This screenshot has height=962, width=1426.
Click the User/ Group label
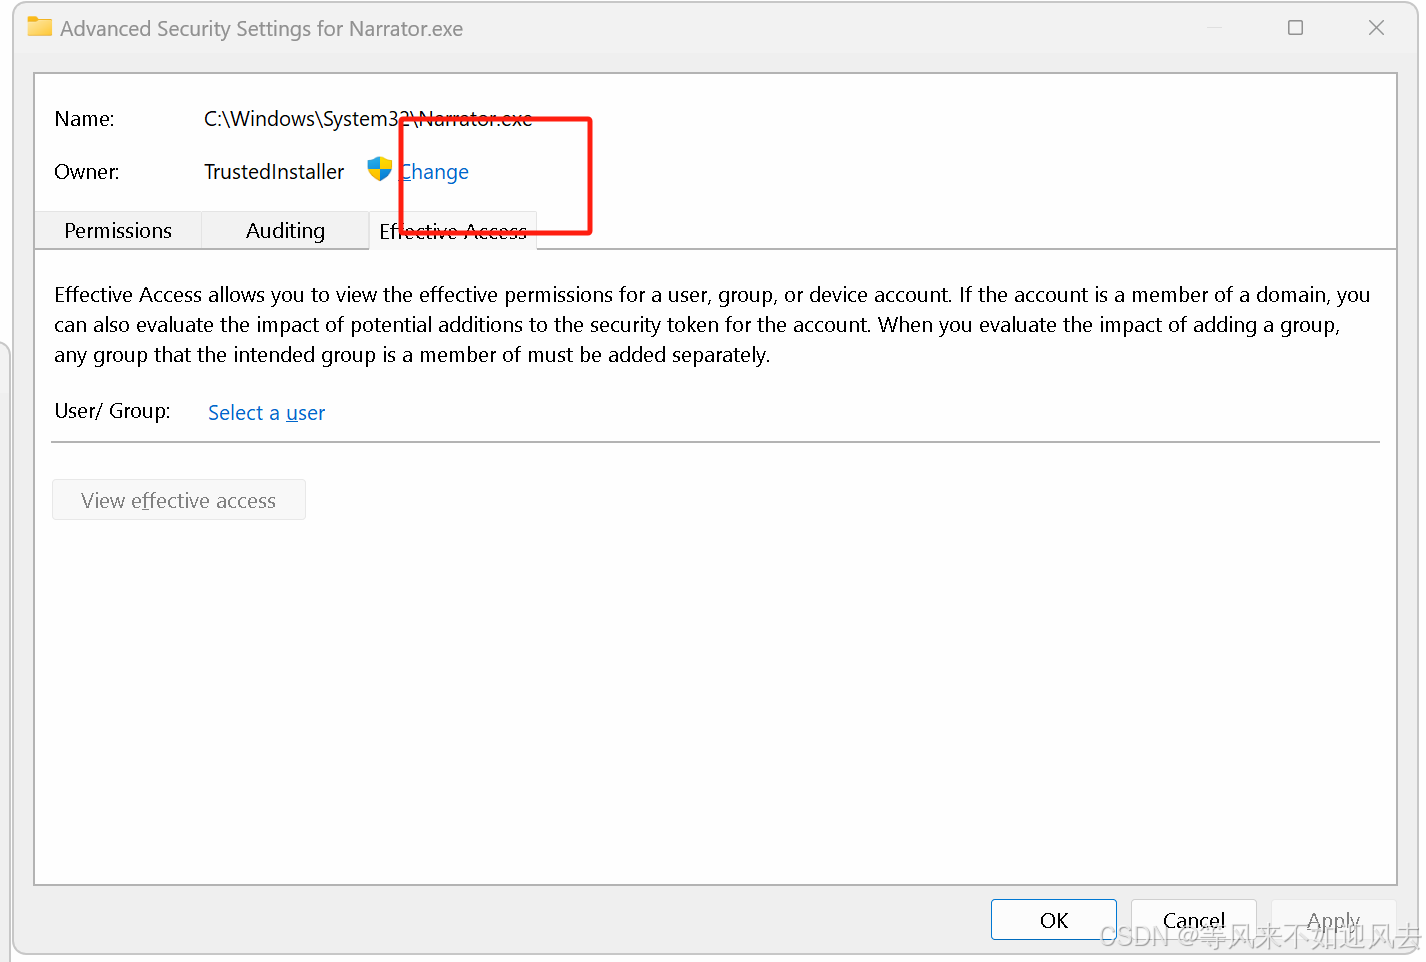(x=112, y=411)
